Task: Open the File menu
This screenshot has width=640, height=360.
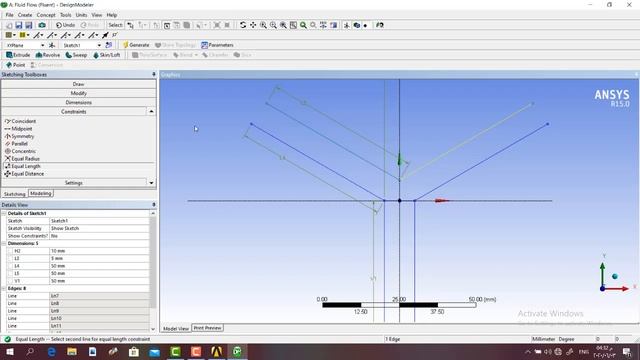Action: [x=9, y=15]
